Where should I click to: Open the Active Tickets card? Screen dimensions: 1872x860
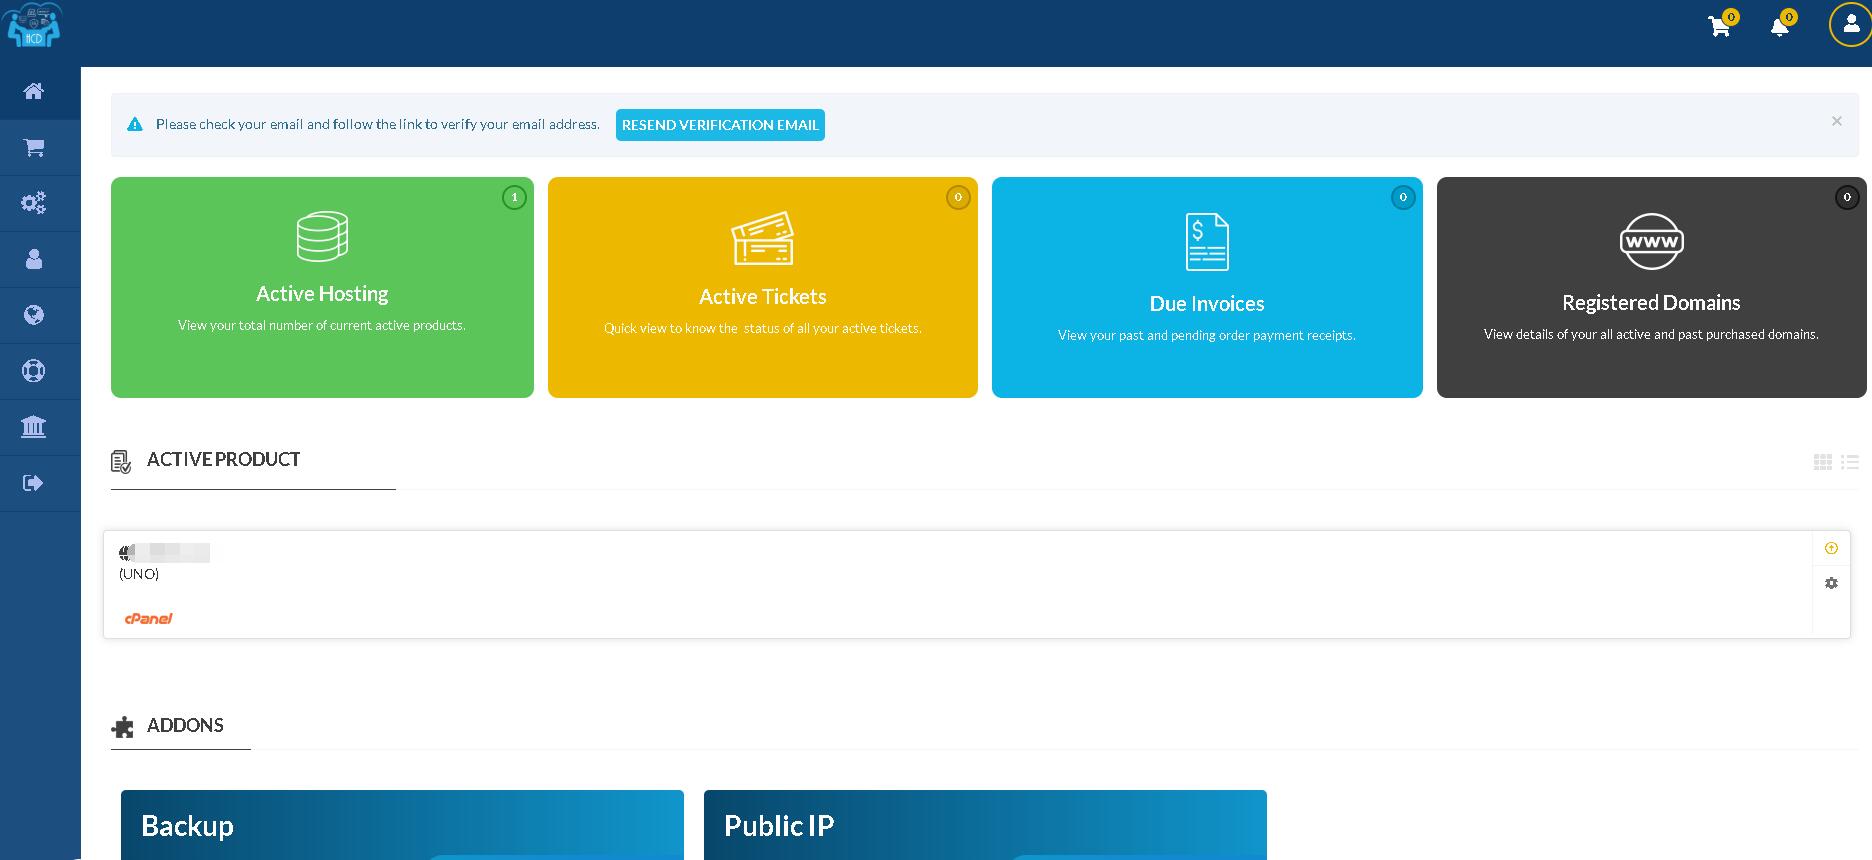click(763, 288)
